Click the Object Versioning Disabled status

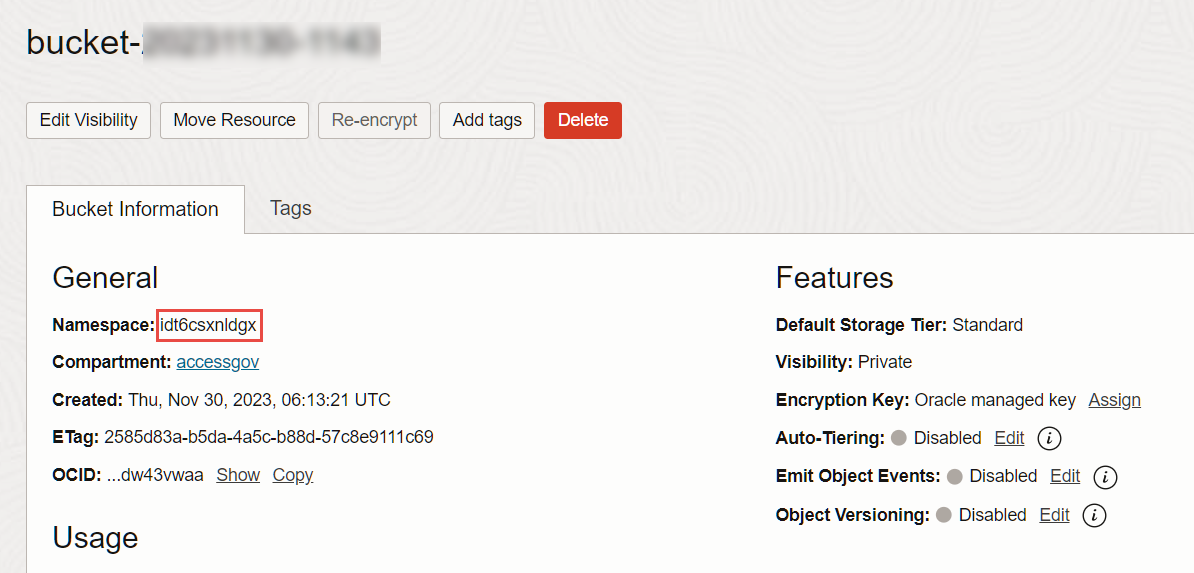pyautogui.click(x=992, y=515)
